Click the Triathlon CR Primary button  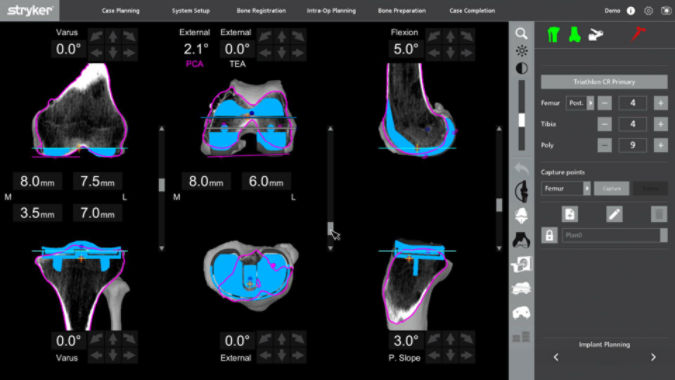[604, 82]
